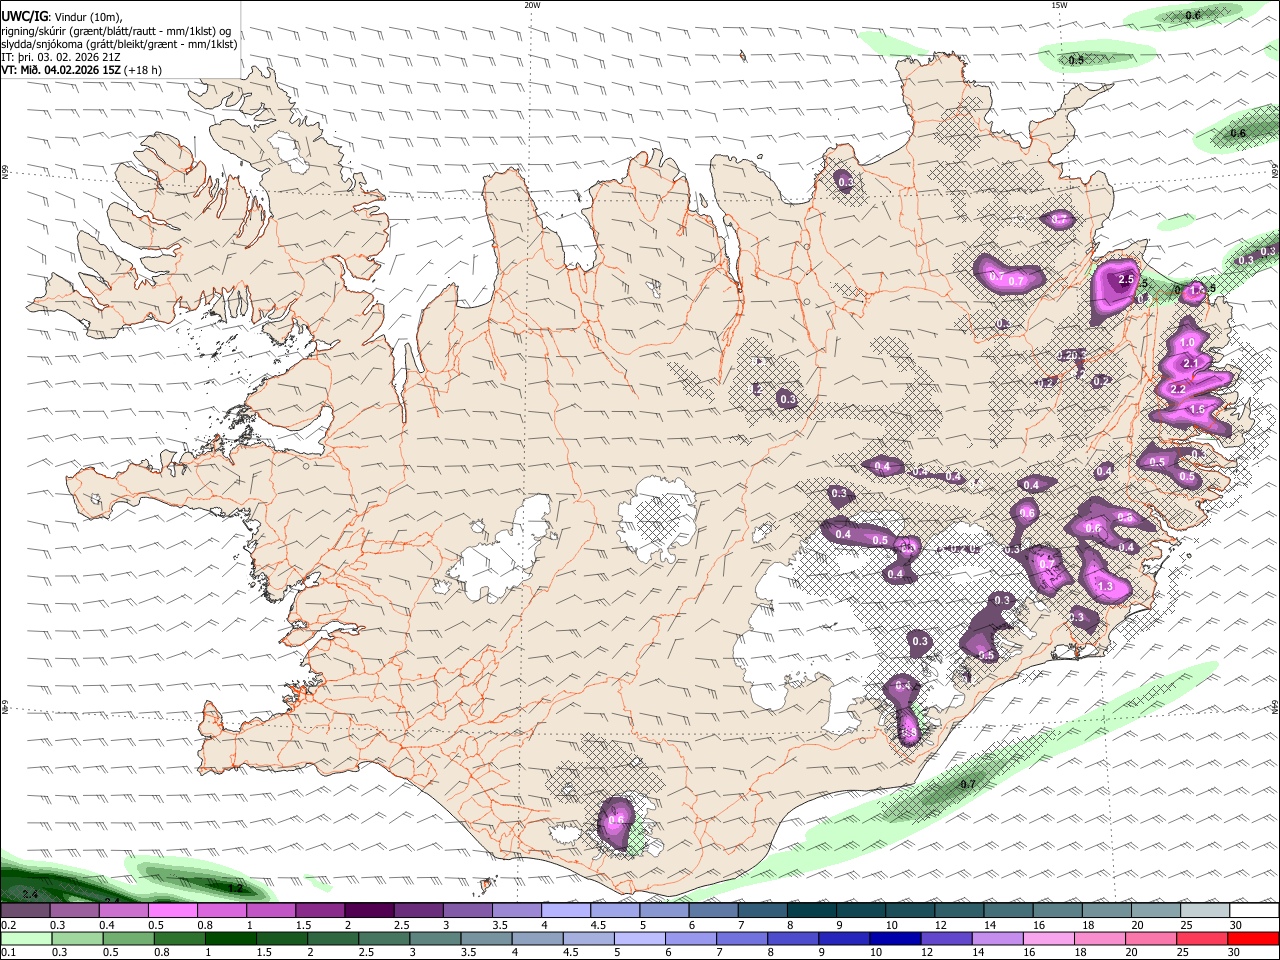Image resolution: width=1280 pixels, height=960 pixels.
Task: Click the light grey swatch between 25 and 30
Action: [x=1204, y=911]
